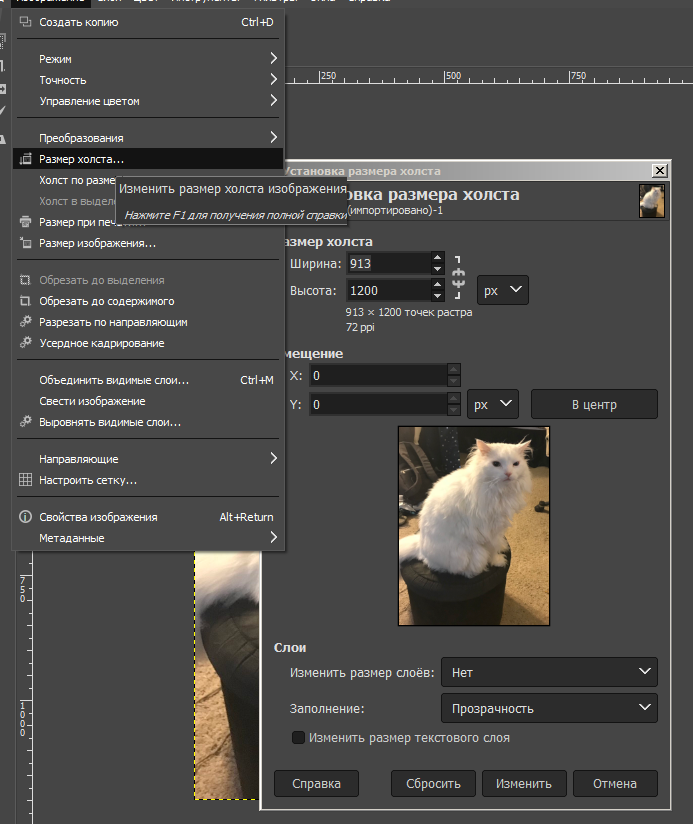Open the Изменить размер слоёв dropdown

[x=549, y=672]
